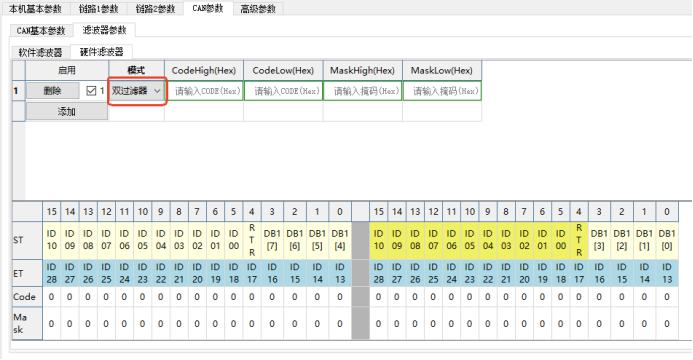
Task: Focus the CodeLow(Hex) input field
Action: pos(283,91)
